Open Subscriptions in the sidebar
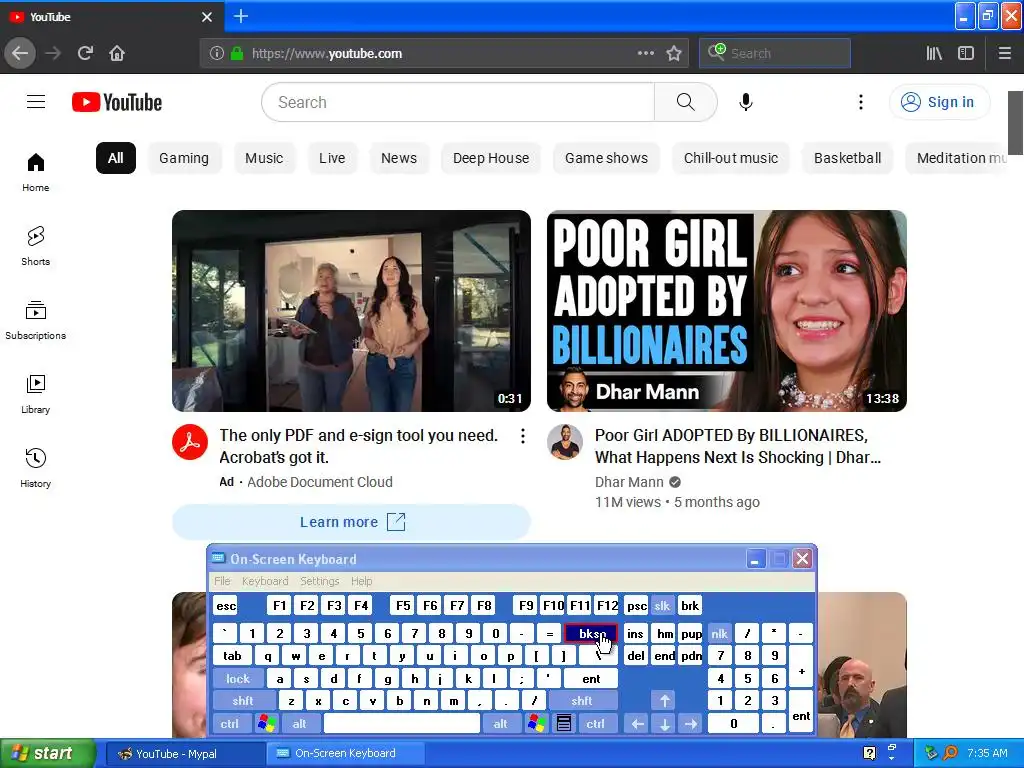Screen dimensions: 1024x768 point(36,319)
